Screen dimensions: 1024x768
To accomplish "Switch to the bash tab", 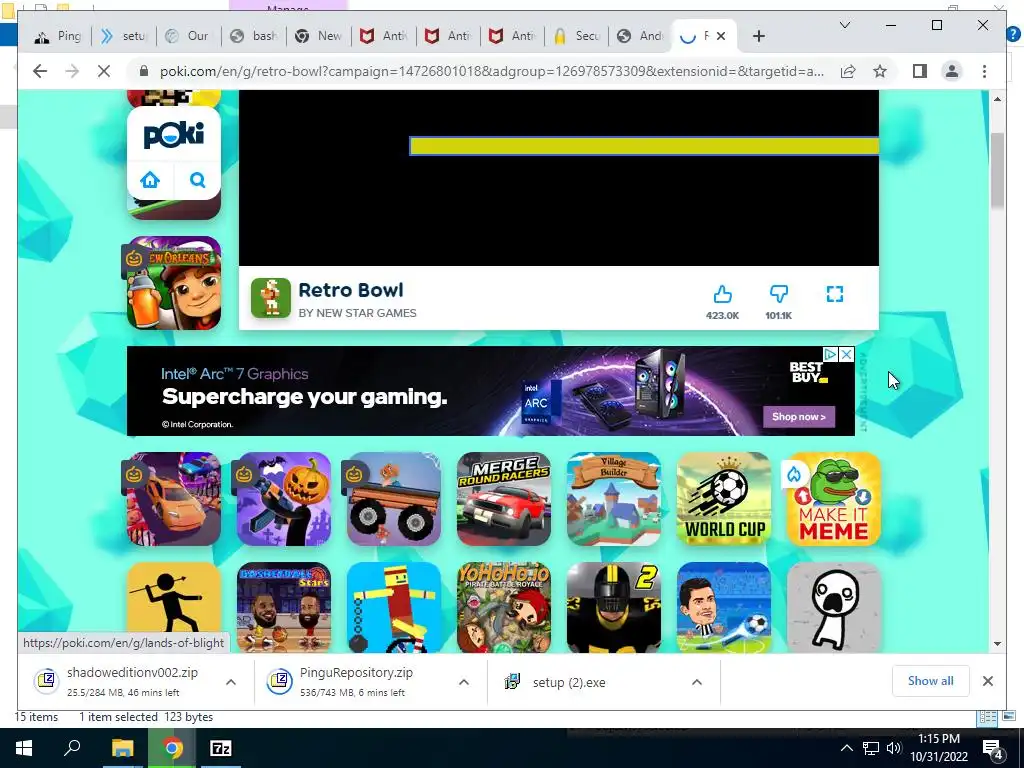I will (x=253, y=36).
